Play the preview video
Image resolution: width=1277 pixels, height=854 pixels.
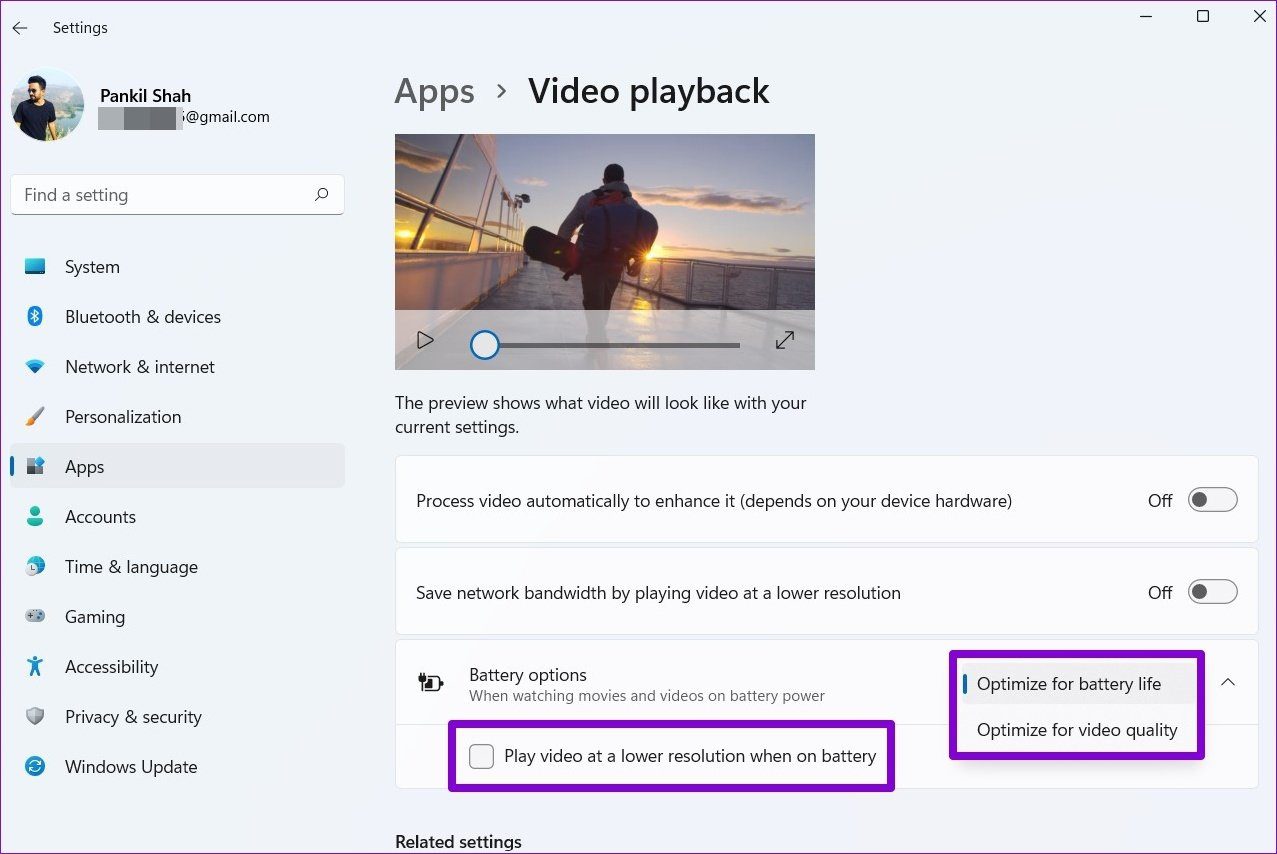point(425,340)
